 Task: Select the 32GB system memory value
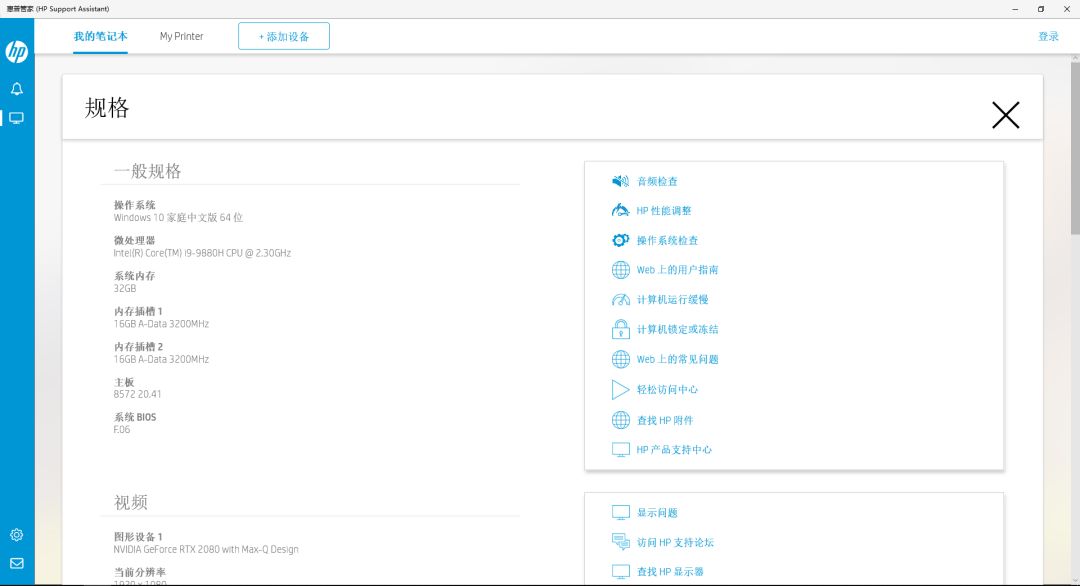(125, 289)
